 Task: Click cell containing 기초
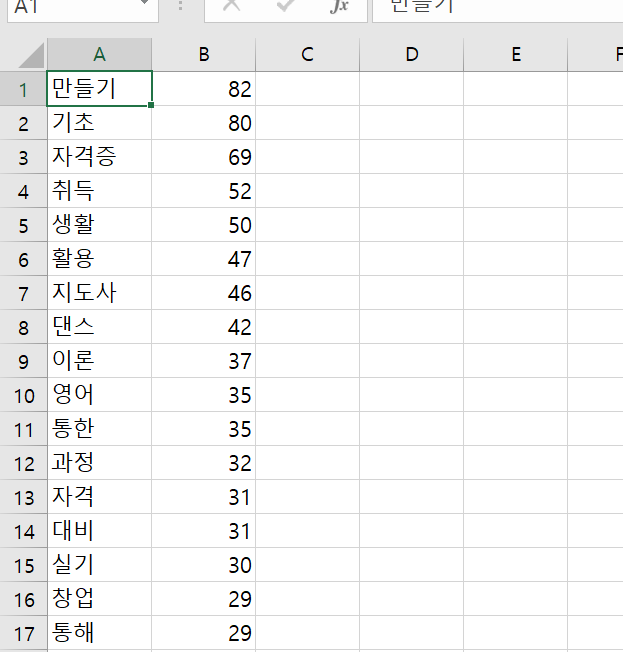click(99, 123)
